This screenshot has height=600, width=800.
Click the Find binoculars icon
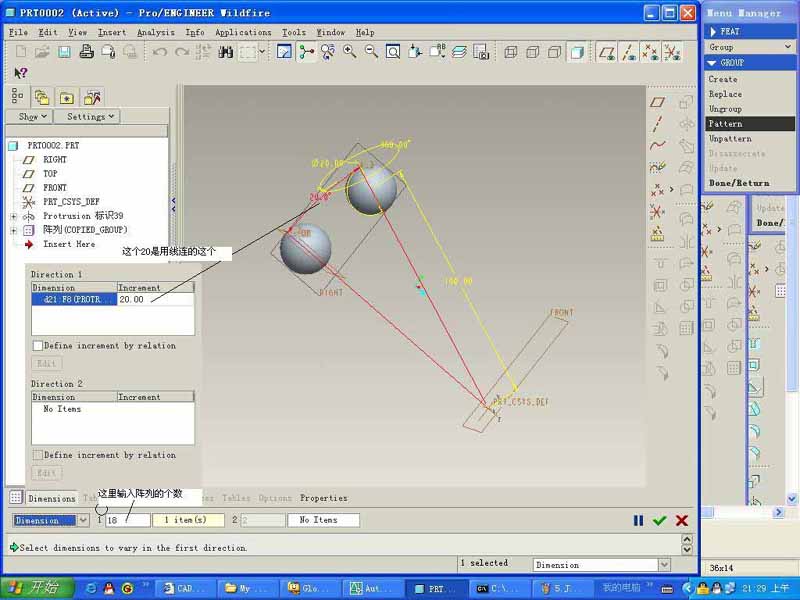226,52
